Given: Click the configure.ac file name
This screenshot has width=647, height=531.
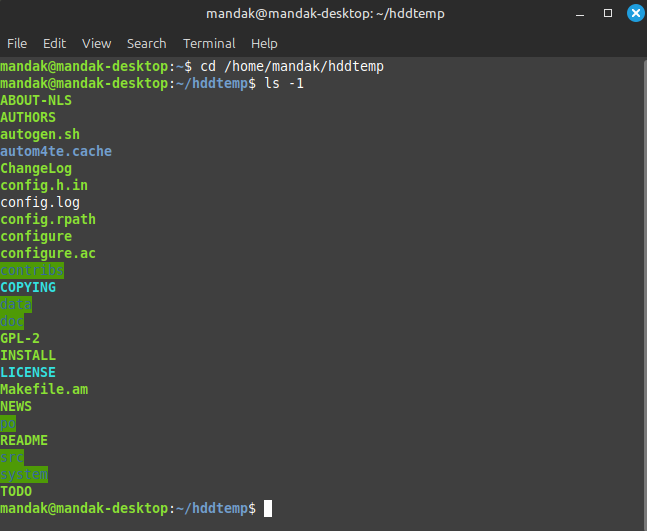Looking at the screenshot, I should point(48,253).
